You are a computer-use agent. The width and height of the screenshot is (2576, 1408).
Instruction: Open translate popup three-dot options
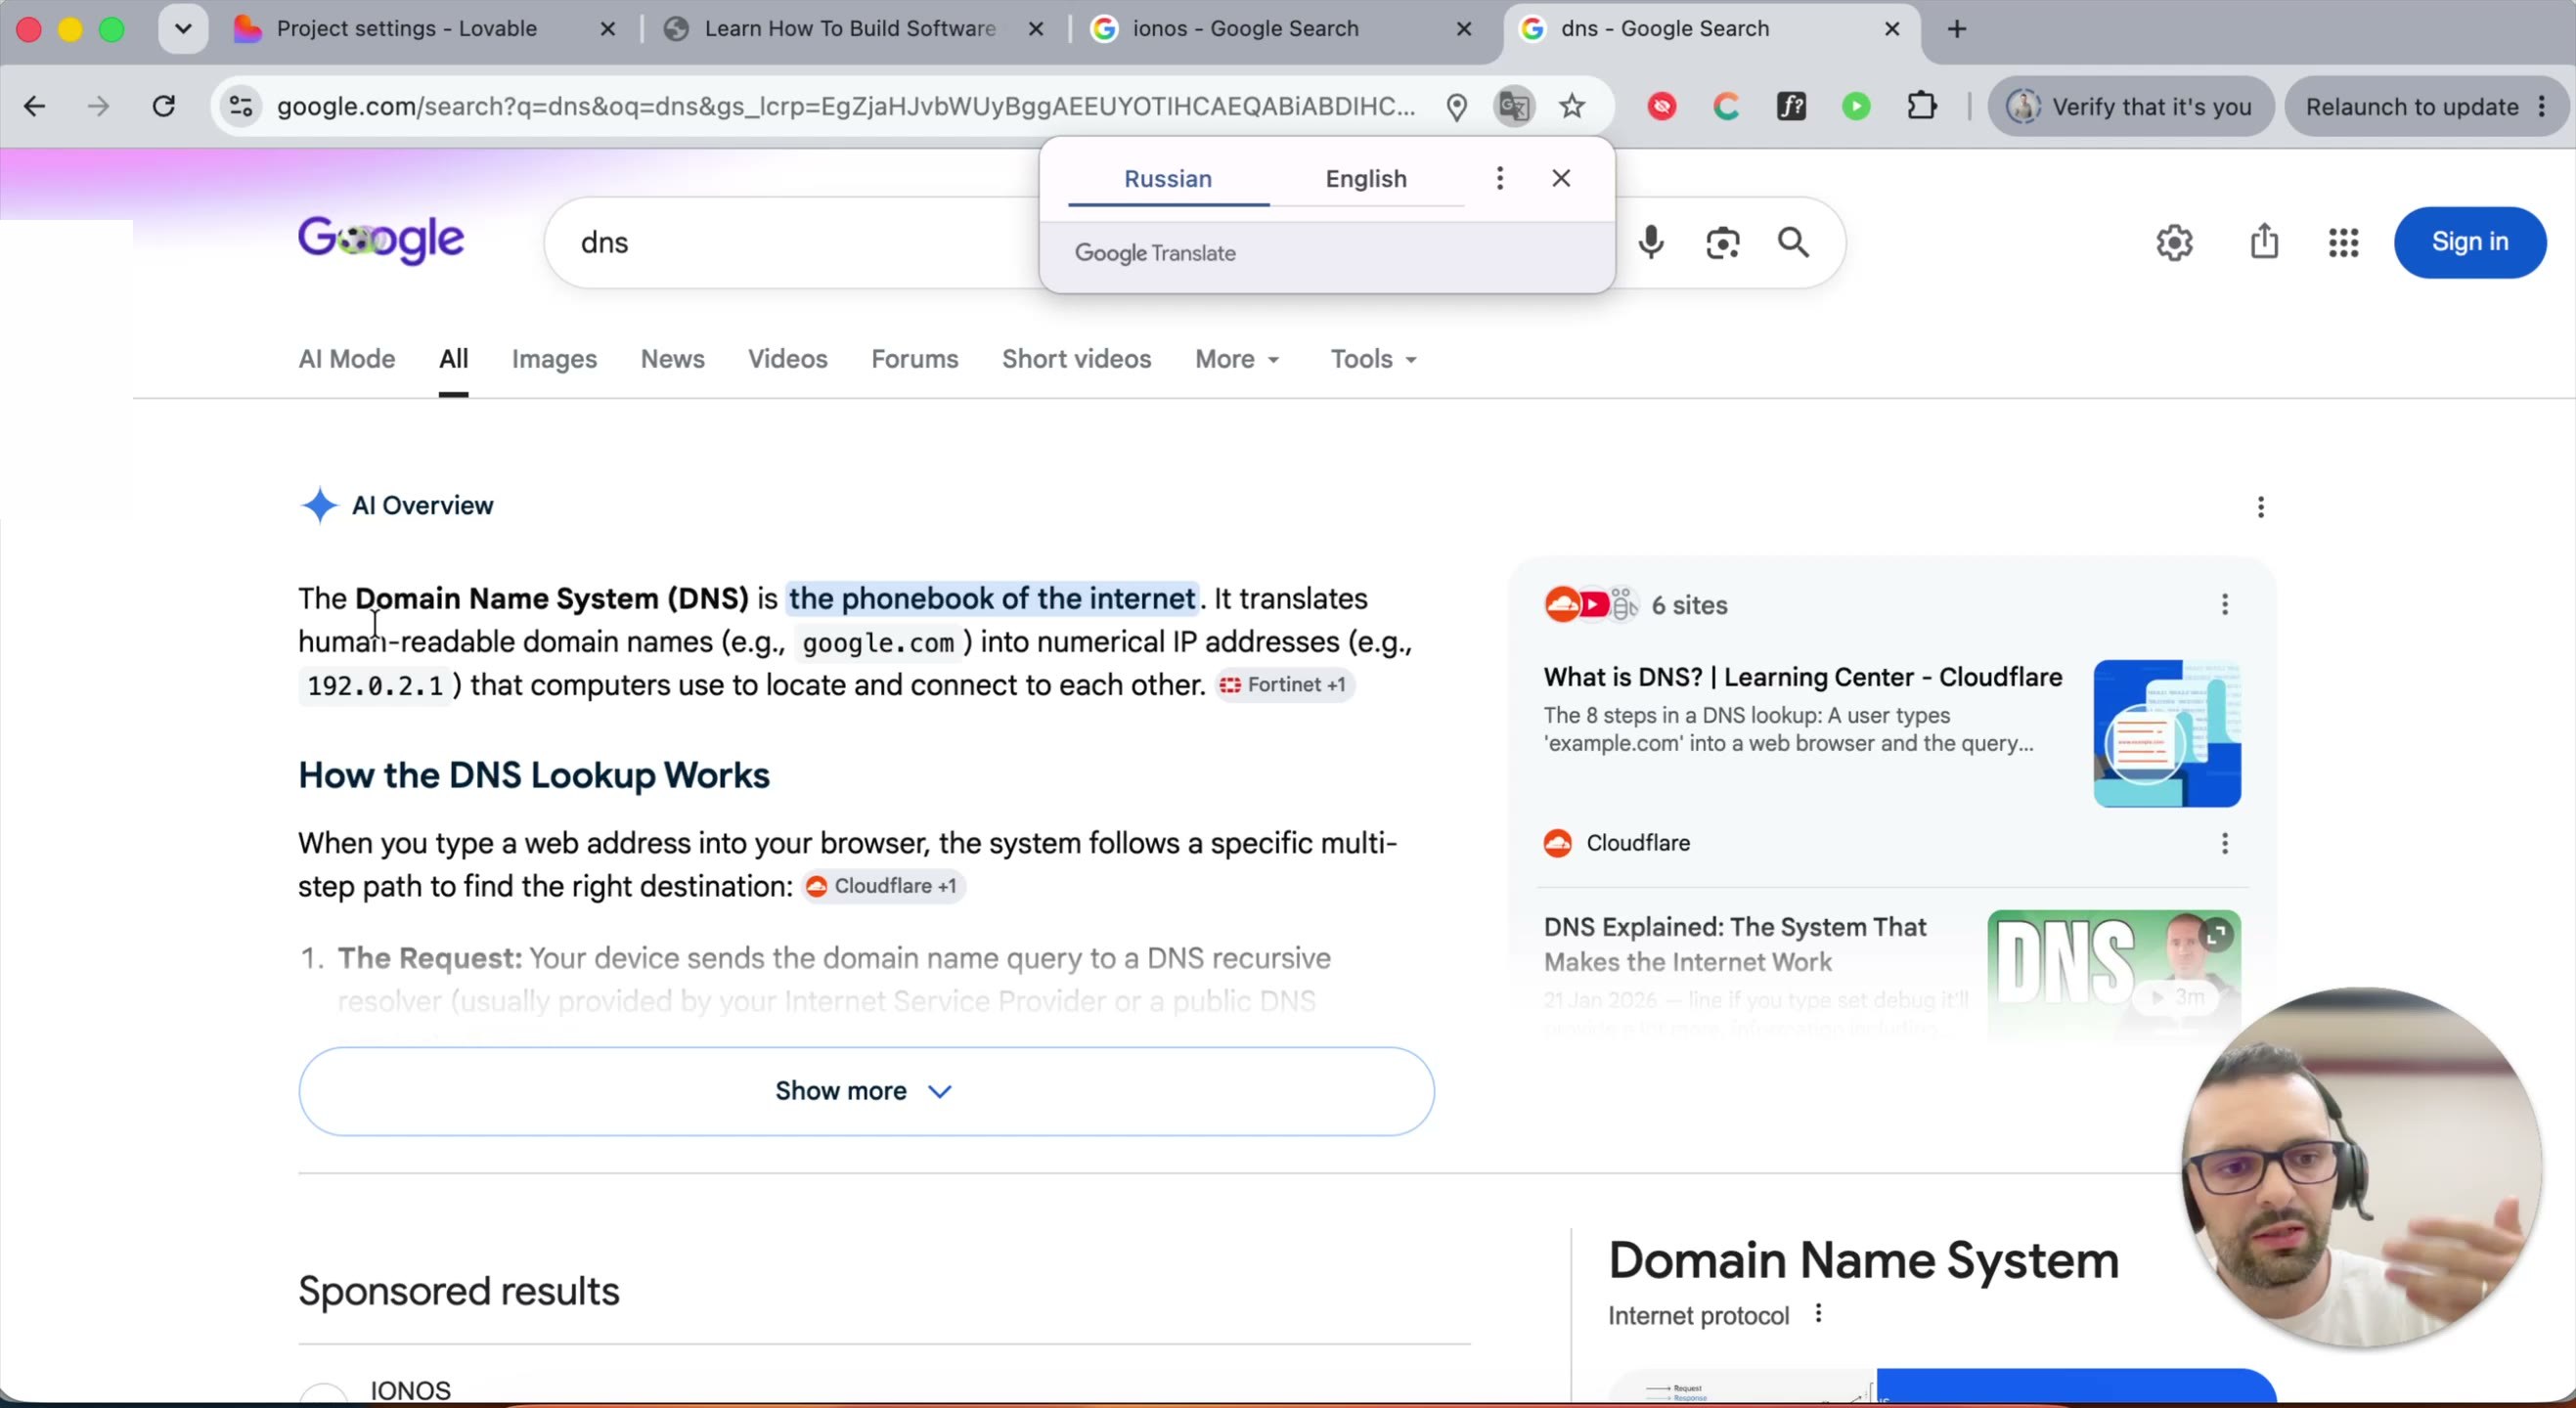coord(1499,178)
